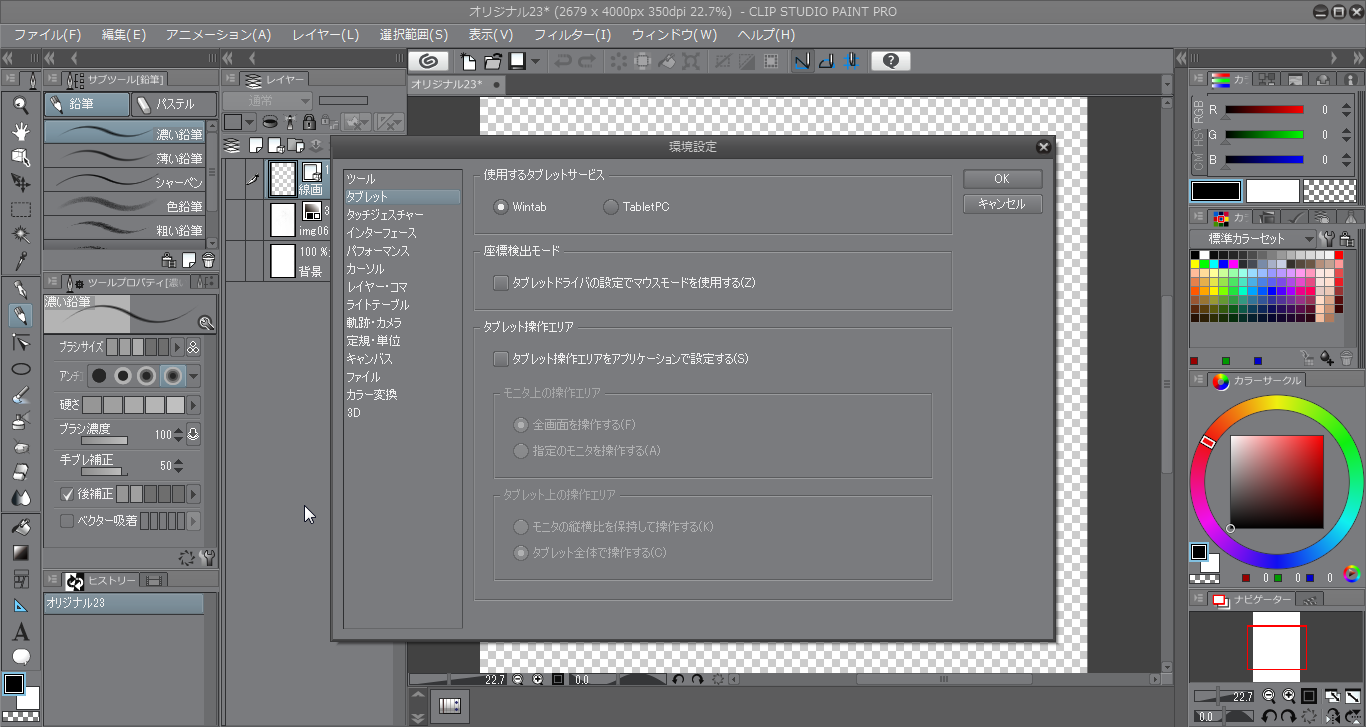Select the Text tool icon

[x=20, y=632]
